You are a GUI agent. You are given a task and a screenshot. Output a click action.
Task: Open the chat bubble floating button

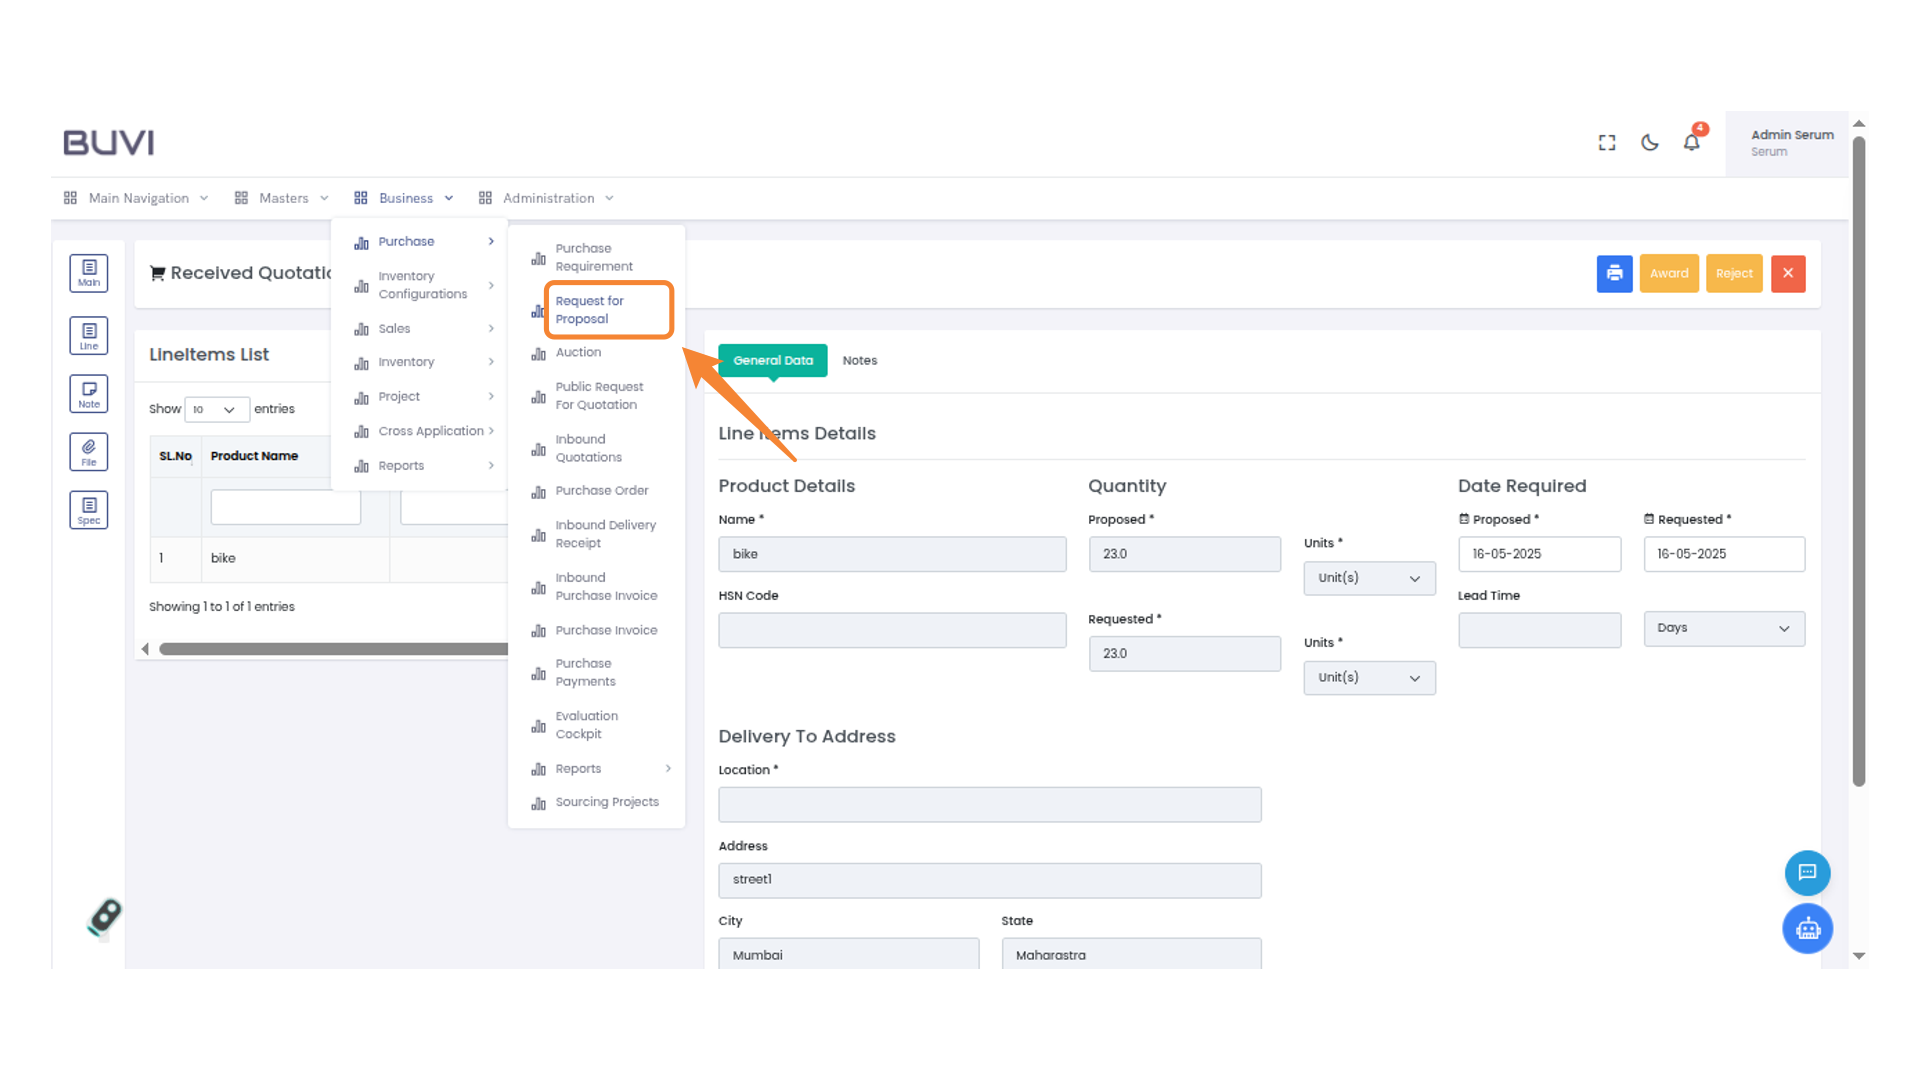click(x=1807, y=872)
